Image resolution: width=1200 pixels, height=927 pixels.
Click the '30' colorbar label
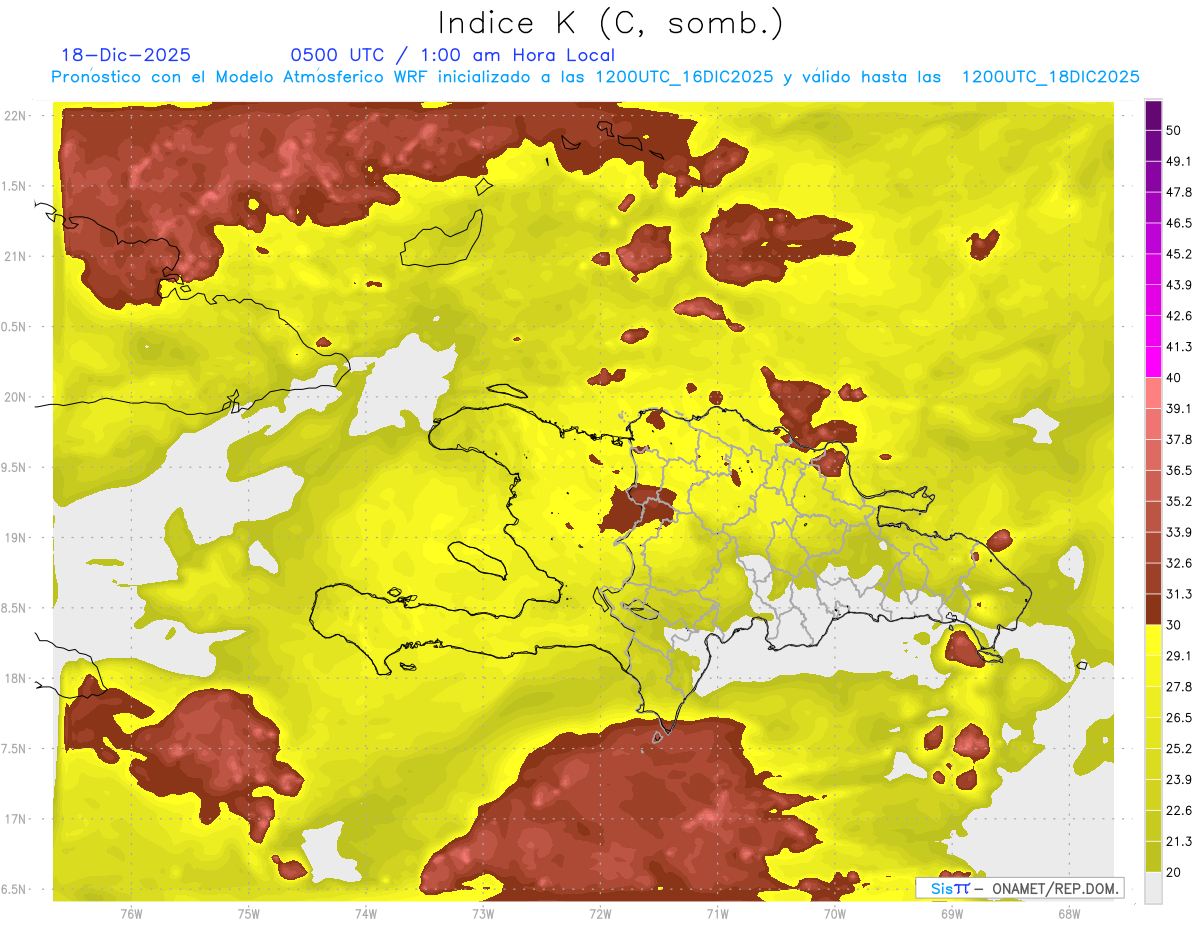tap(1174, 624)
